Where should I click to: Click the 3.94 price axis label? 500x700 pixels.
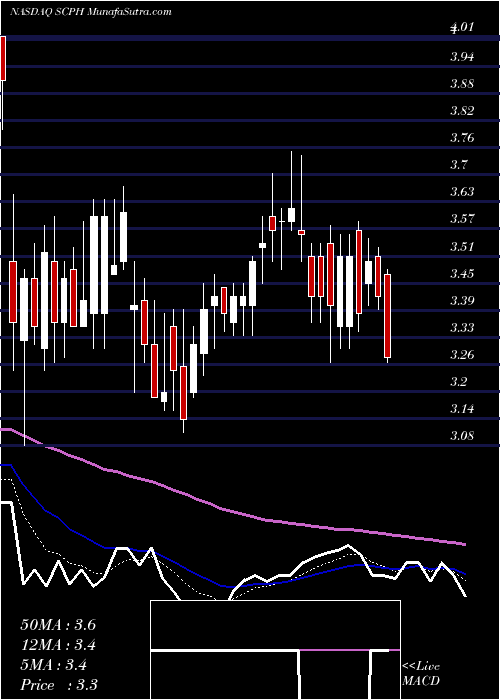tap(462, 57)
